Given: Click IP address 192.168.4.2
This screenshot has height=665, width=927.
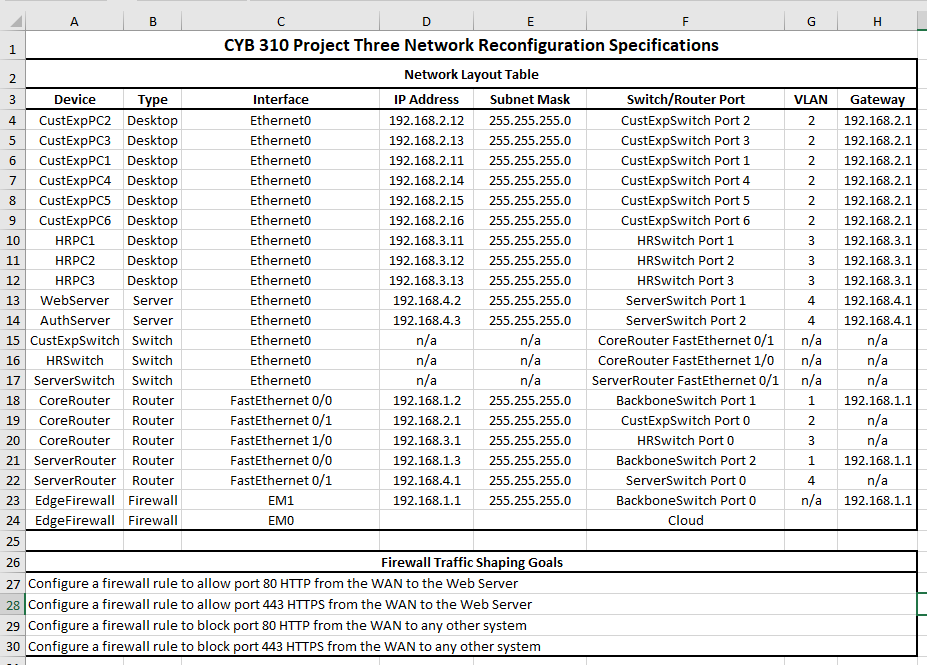Looking at the screenshot, I should point(426,300).
